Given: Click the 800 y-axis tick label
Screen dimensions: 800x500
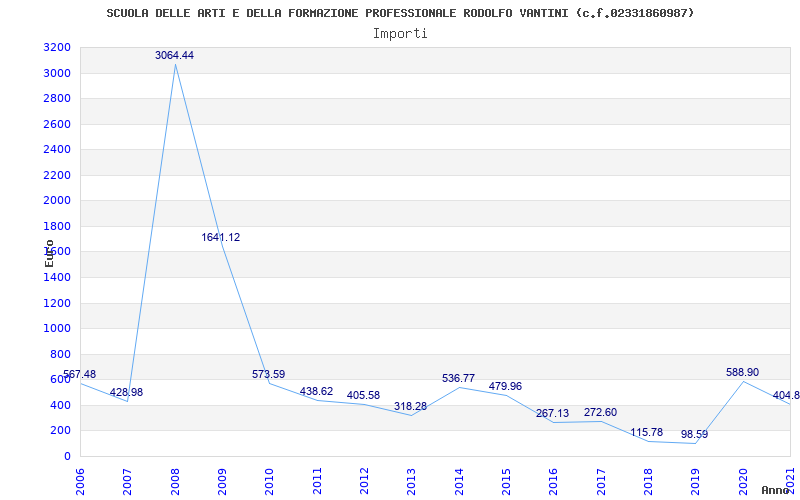Looking at the screenshot, I should coord(60,354).
